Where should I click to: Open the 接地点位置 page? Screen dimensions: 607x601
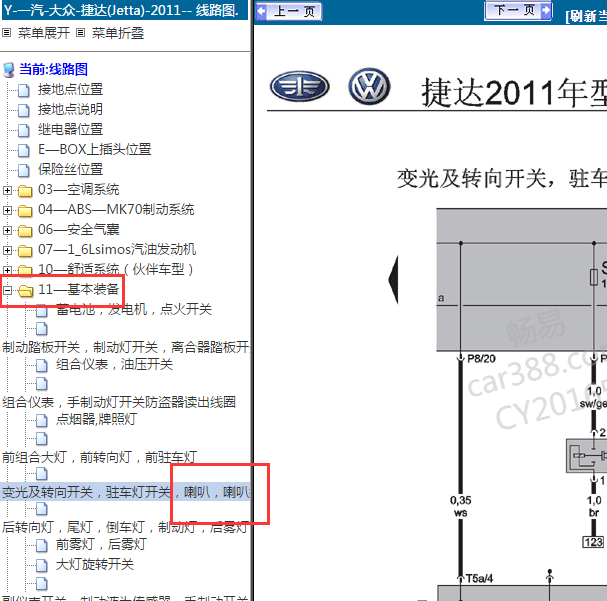[x=70, y=89]
